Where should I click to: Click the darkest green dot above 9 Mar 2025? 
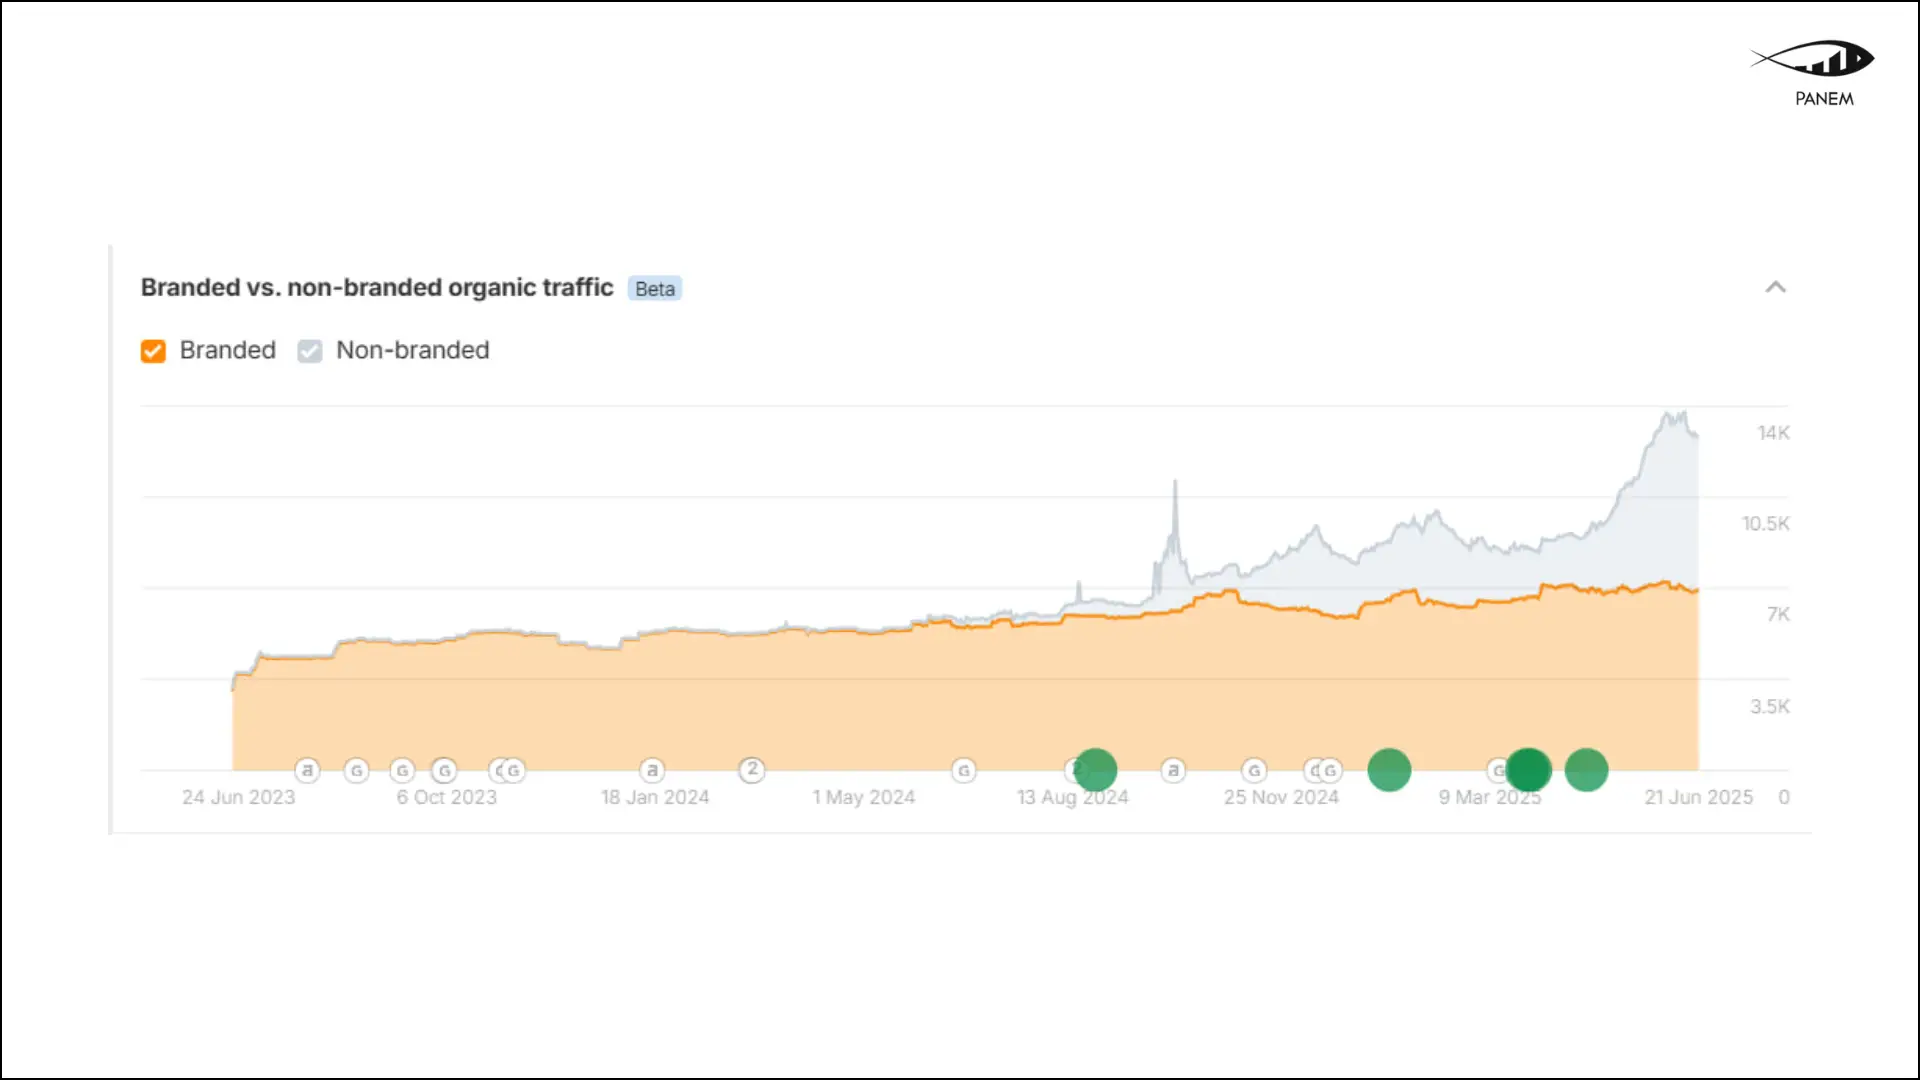point(1528,770)
